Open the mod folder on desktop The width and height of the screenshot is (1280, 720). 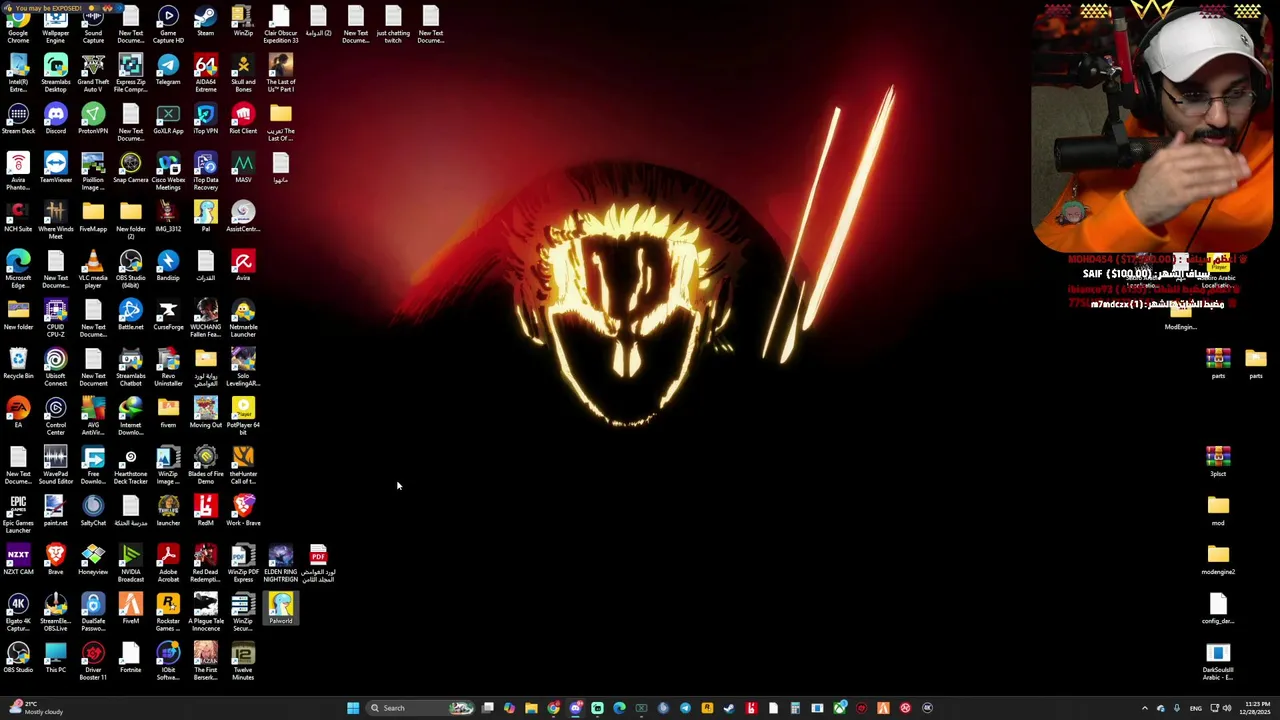(x=1218, y=511)
